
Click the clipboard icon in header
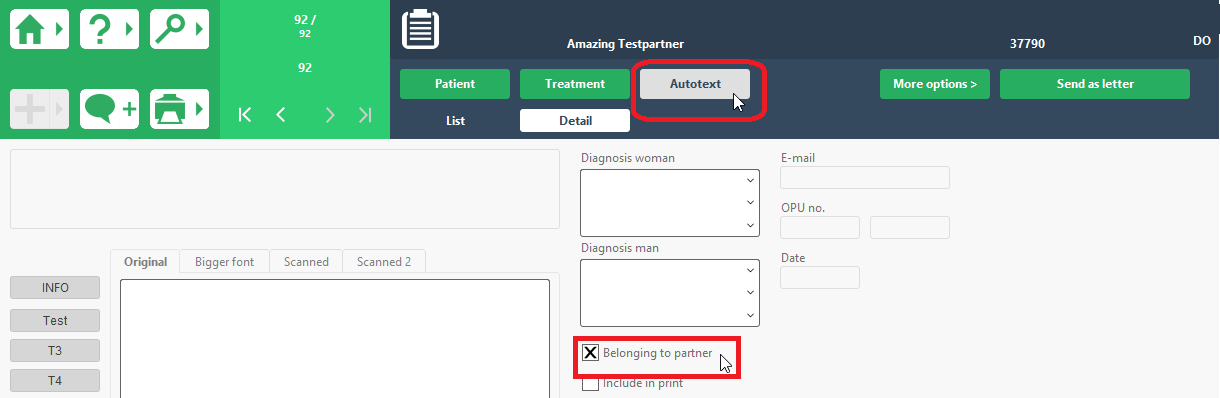tap(420, 29)
